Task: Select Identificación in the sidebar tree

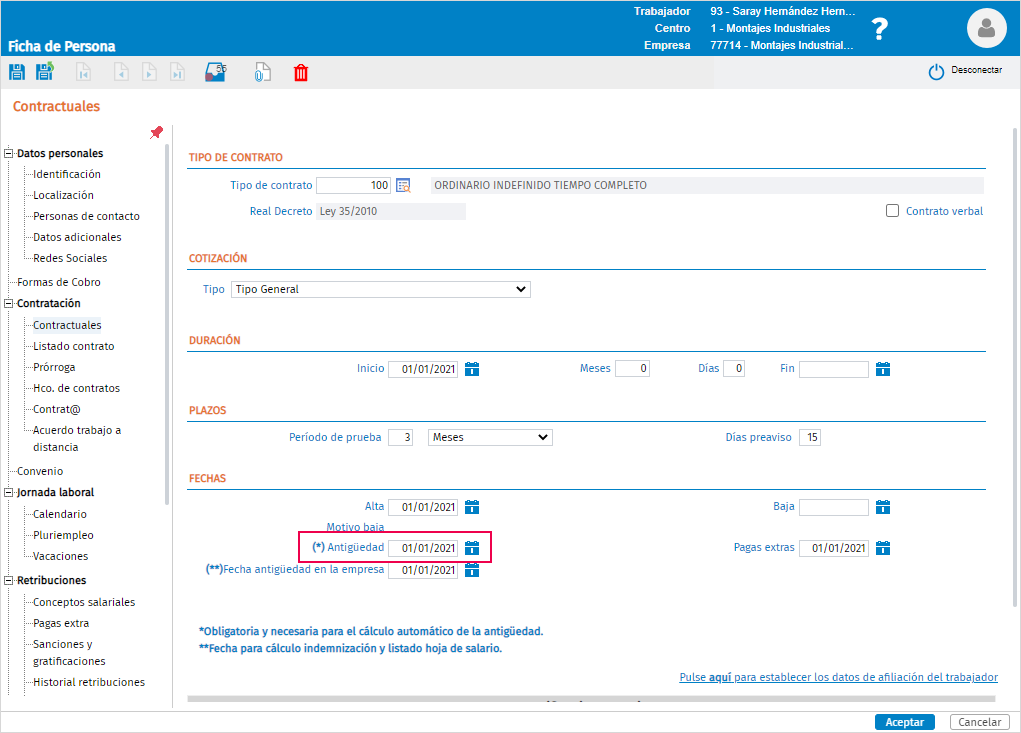Action: click(x=67, y=174)
